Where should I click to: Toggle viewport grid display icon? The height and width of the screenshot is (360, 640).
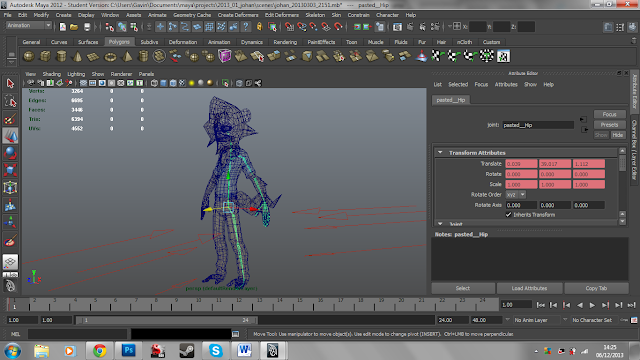coord(83,83)
